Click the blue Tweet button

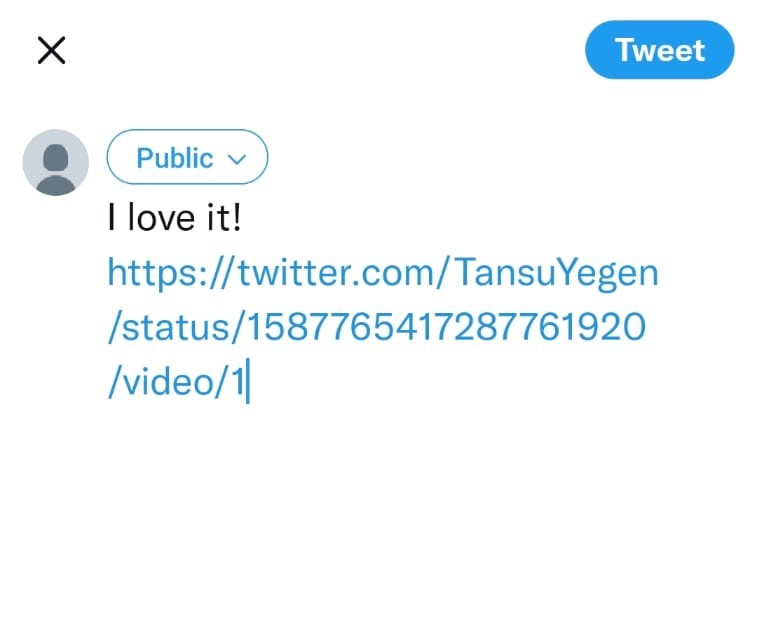click(x=659, y=50)
